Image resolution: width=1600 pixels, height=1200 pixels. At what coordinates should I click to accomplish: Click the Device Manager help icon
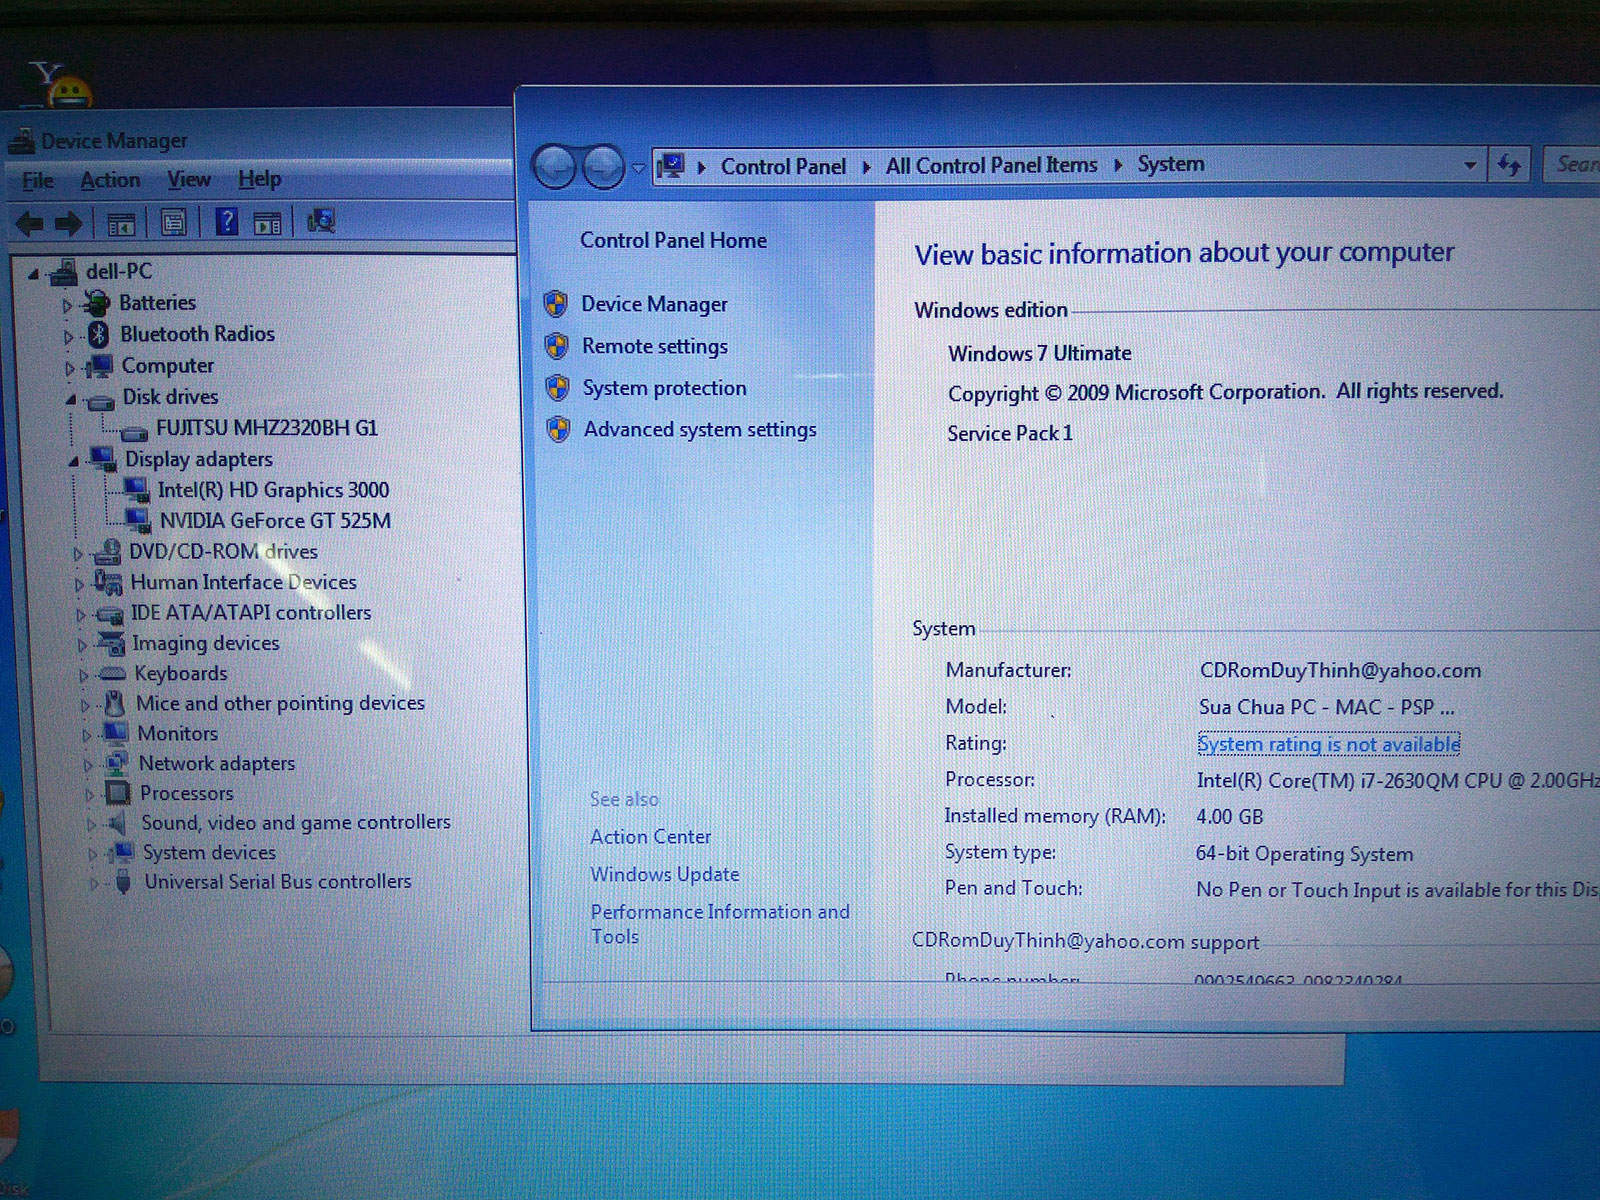point(227,222)
